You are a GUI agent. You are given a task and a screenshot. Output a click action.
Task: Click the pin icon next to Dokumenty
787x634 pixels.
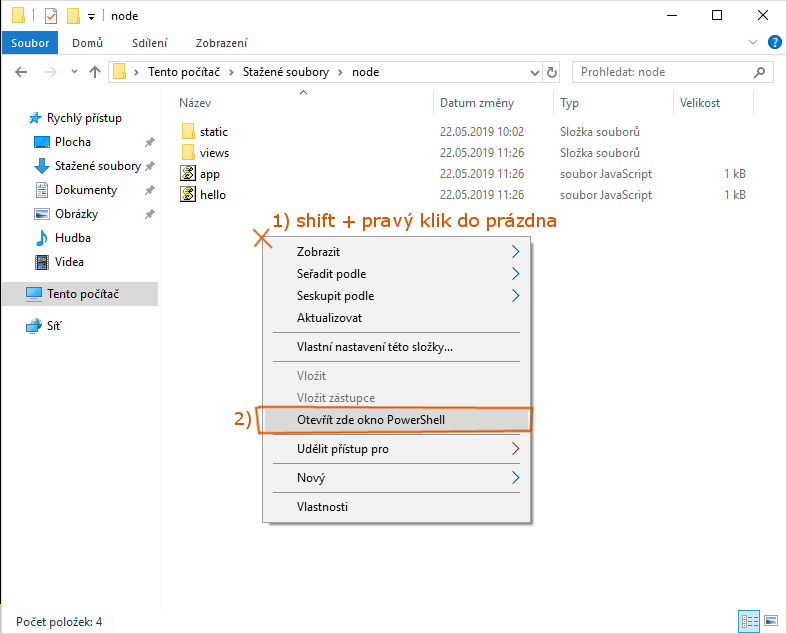[x=150, y=190]
